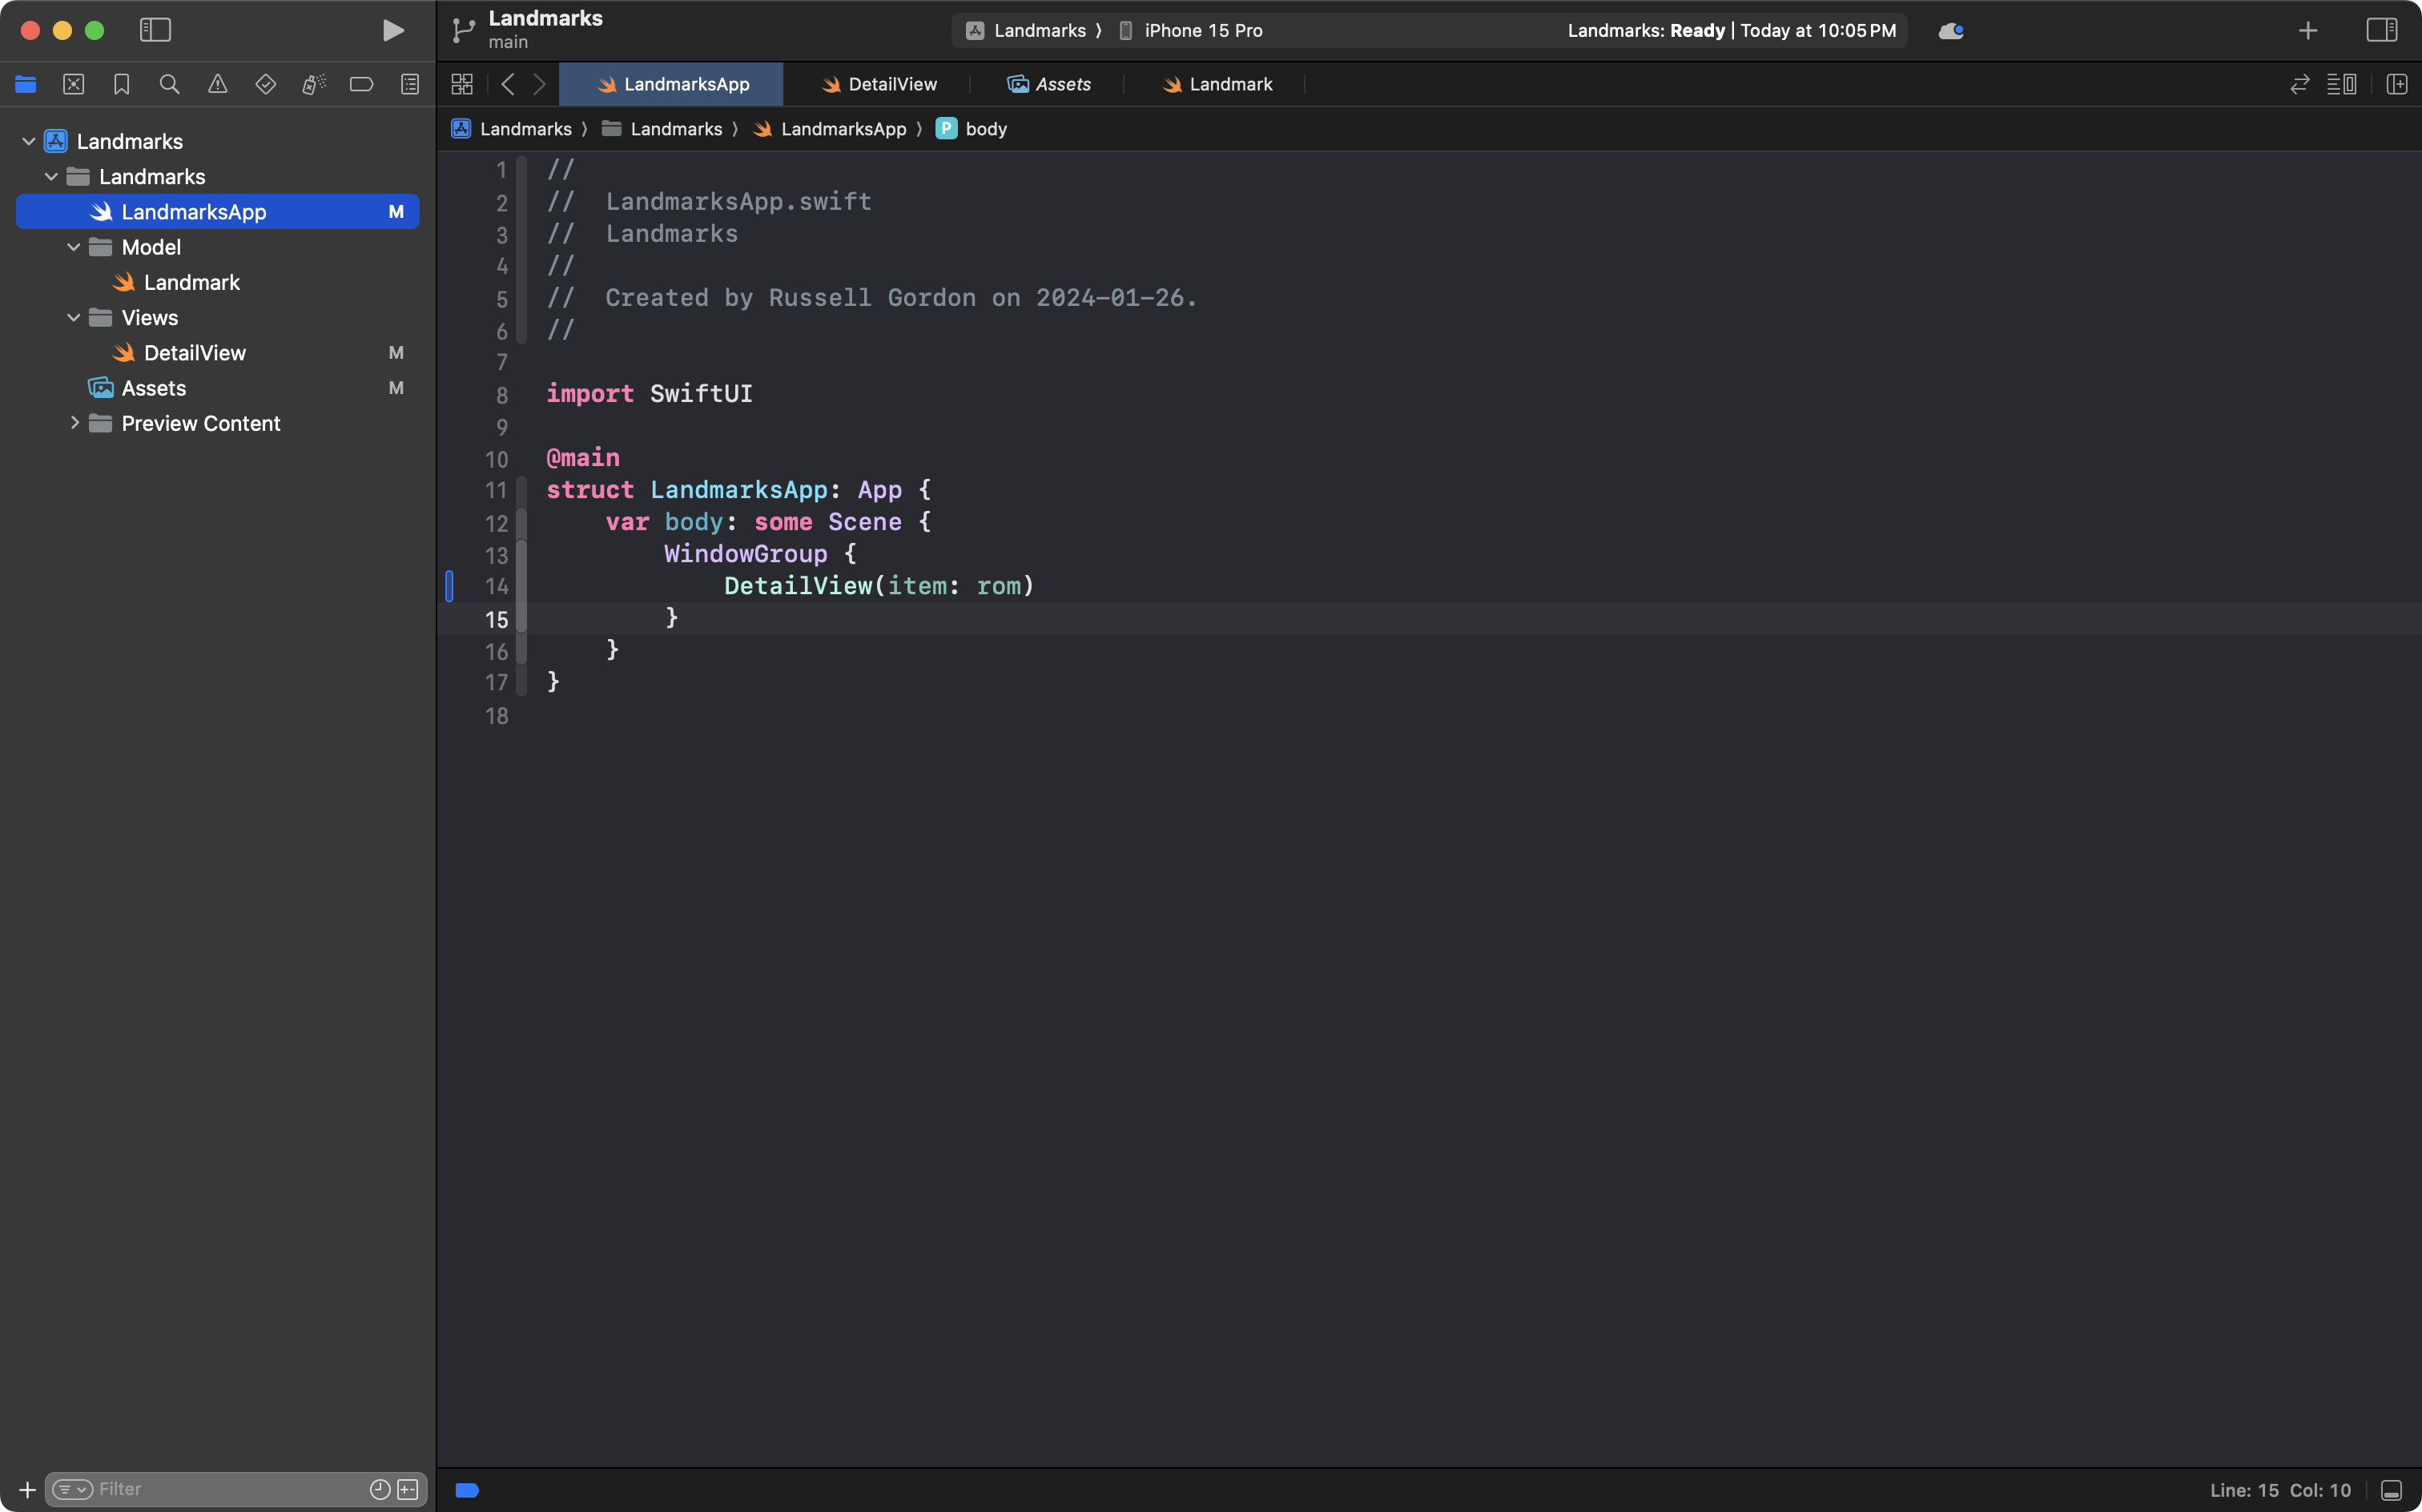Show the Issue navigator
The height and width of the screenshot is (1512, 2422).
218,84
